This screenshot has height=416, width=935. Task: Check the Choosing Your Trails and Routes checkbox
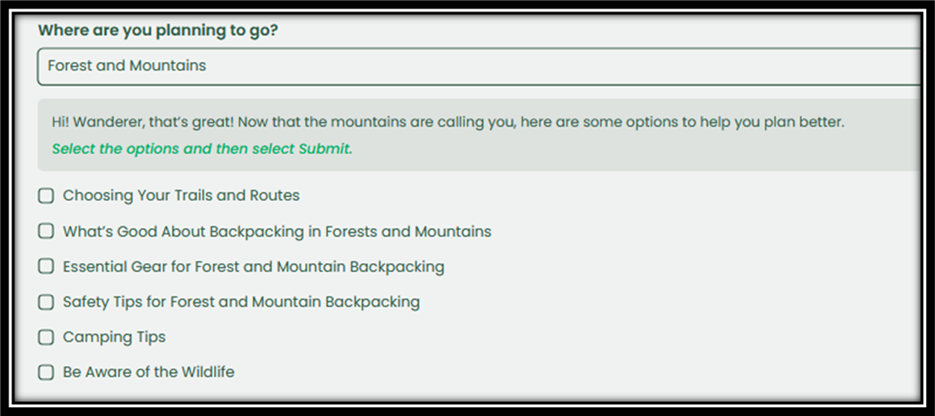click(x=46, y=196)
